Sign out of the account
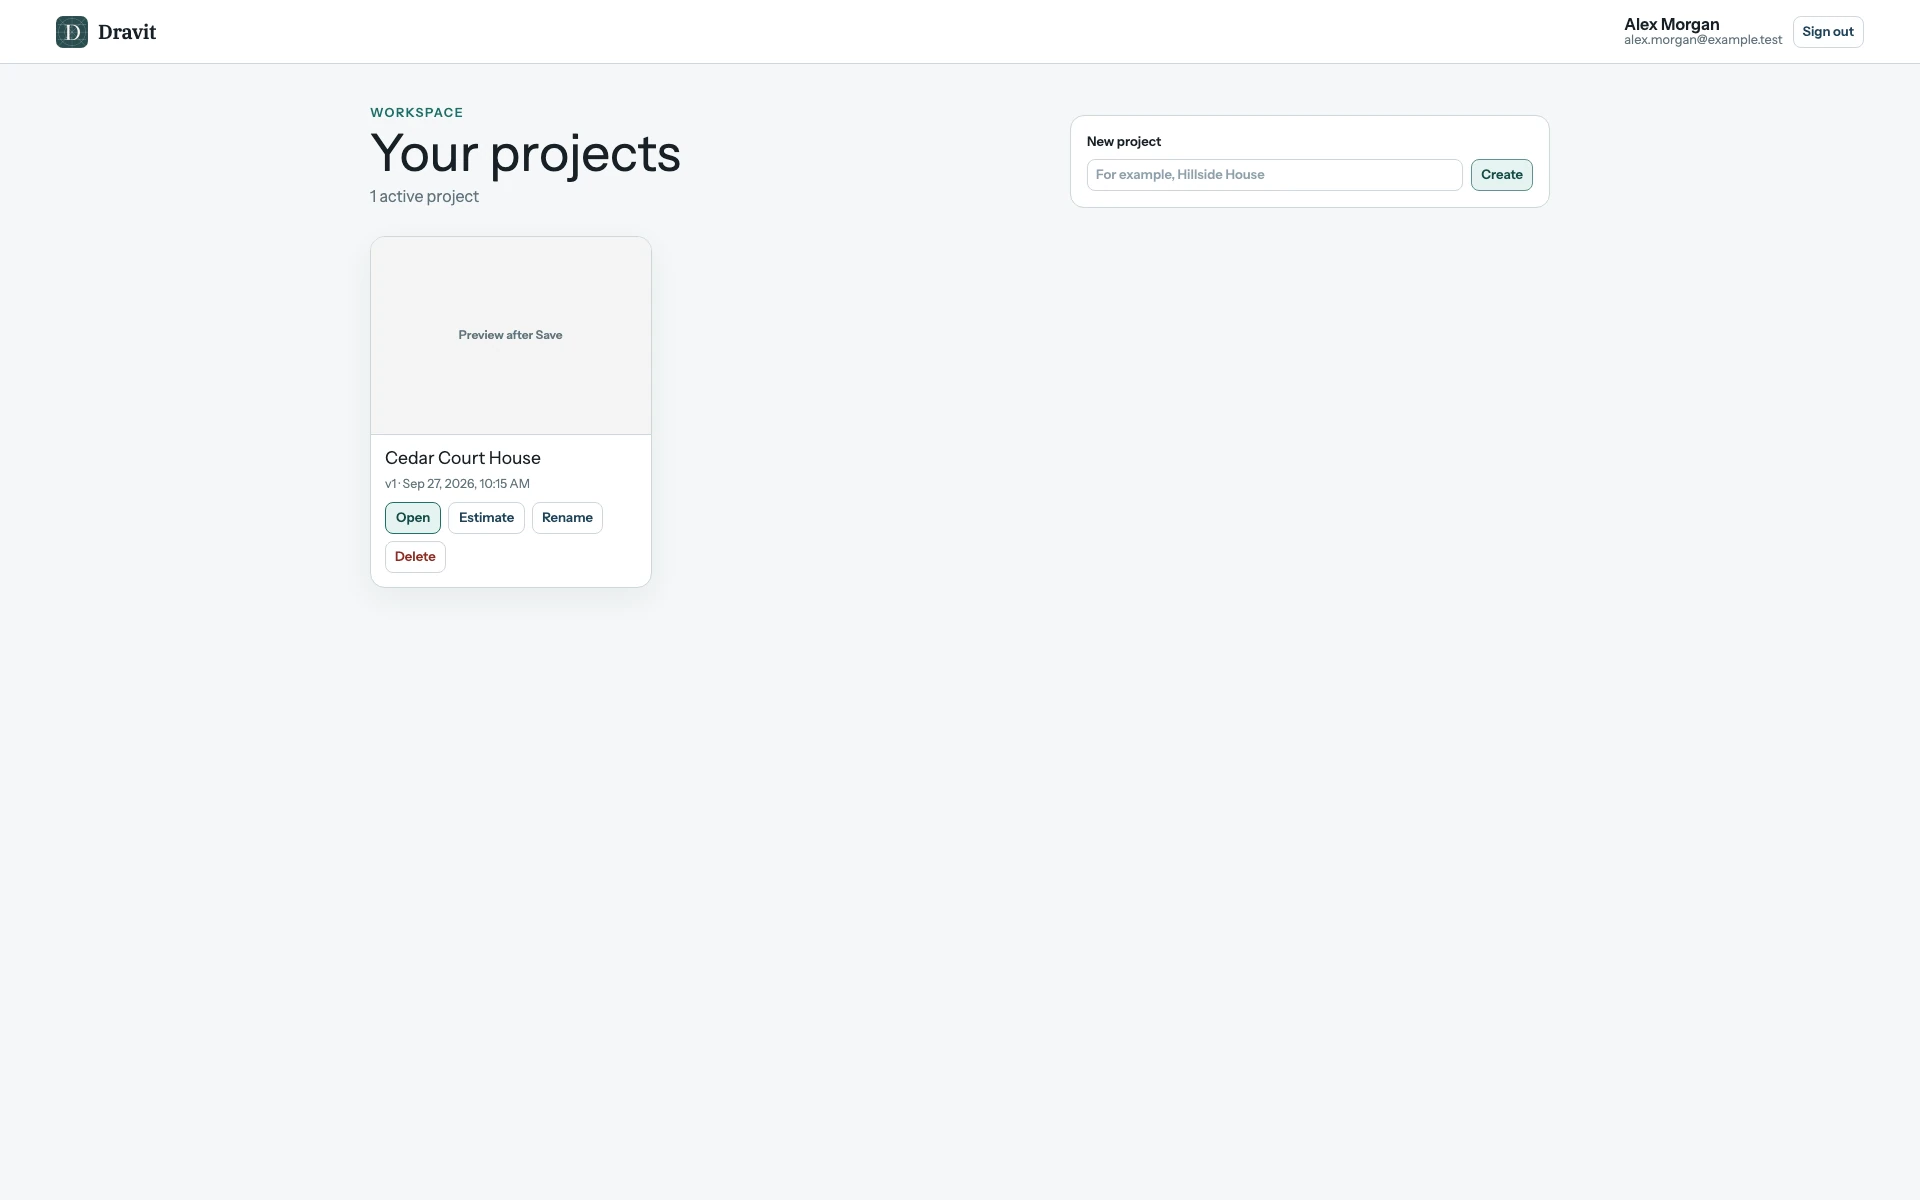 pos(1828,32)
